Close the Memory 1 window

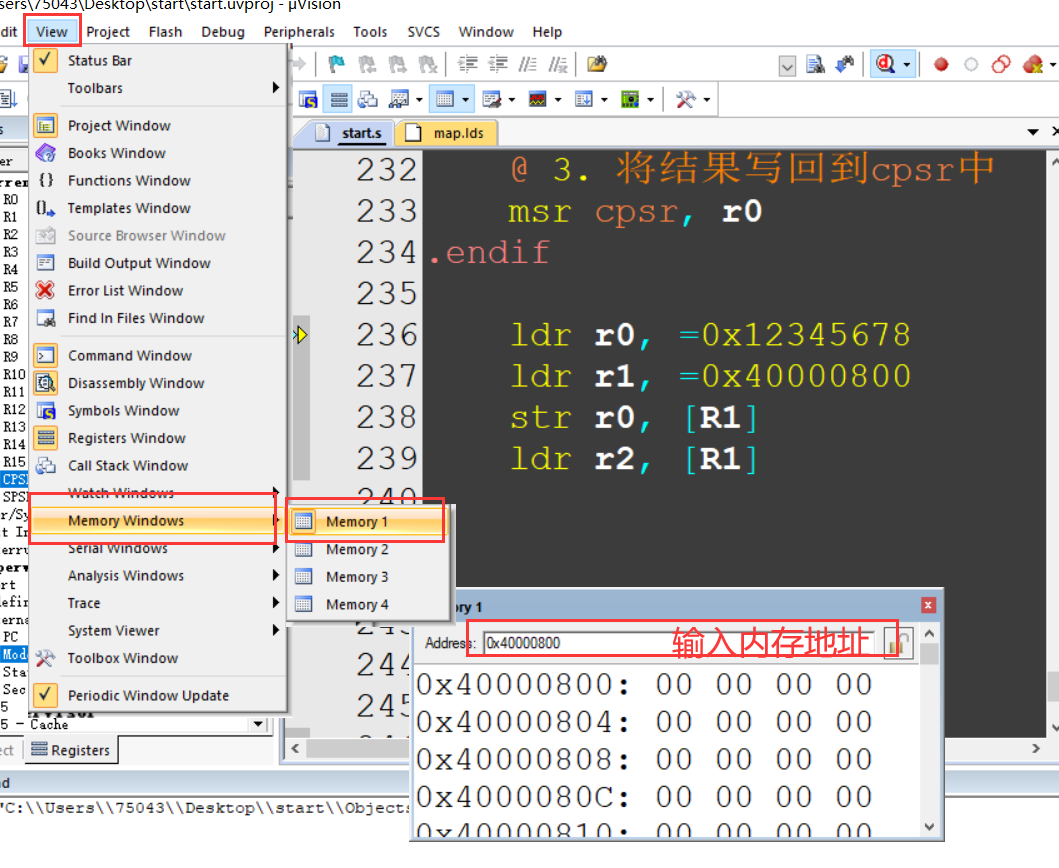(x=928, y=605)
